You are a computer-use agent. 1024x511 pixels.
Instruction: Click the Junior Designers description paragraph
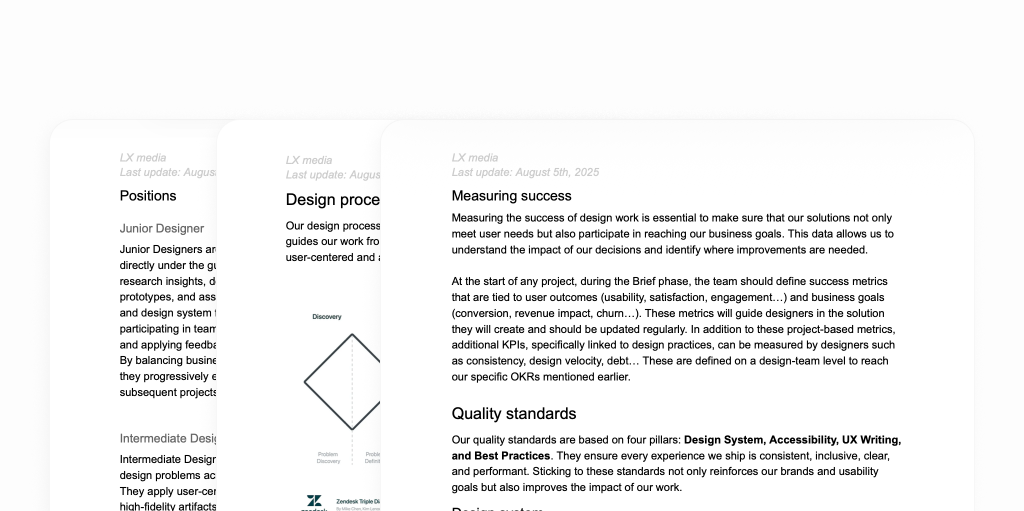point(168,320)
